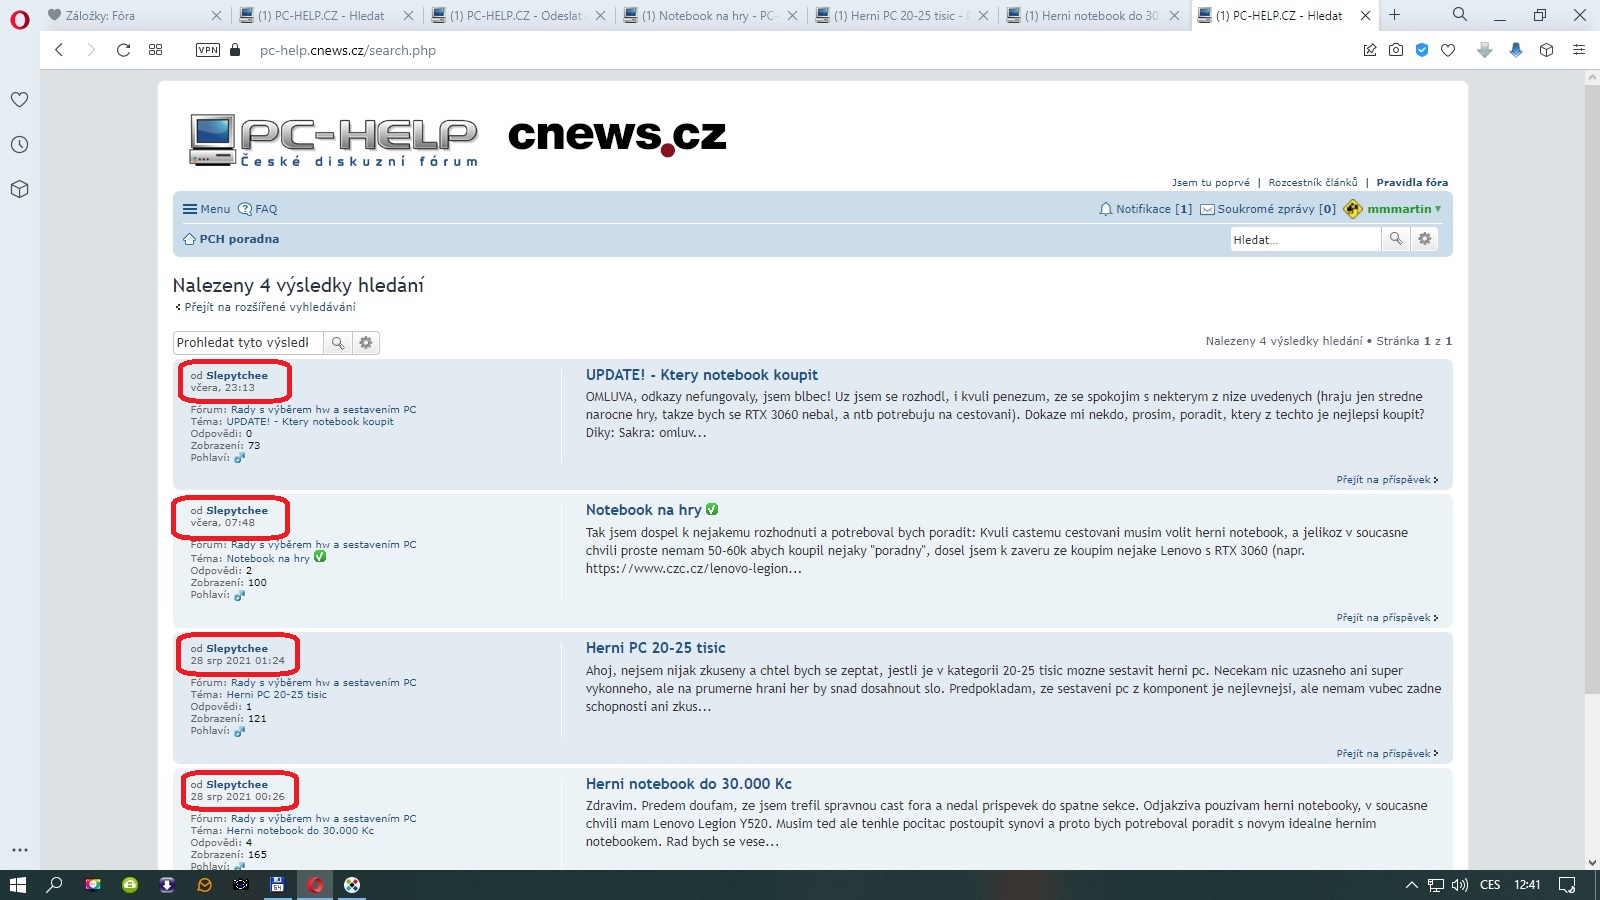Click the 'Hledat...' search field
Image resolution: width=1600 pixels, height=900 pixels.
[1305, 239]
